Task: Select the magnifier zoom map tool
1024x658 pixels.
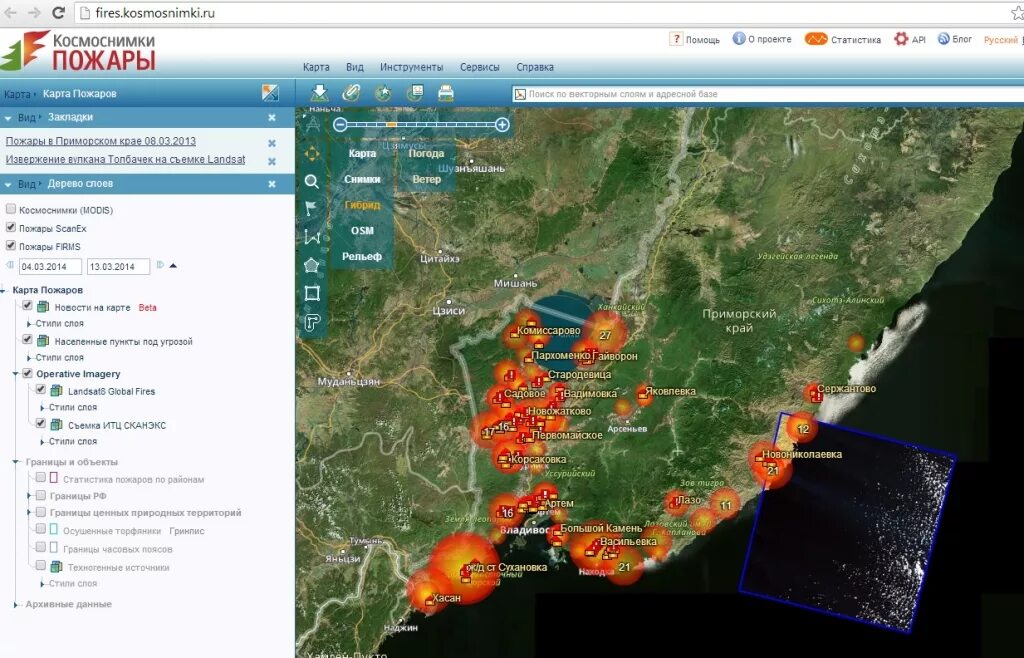Action: point(312,181)
